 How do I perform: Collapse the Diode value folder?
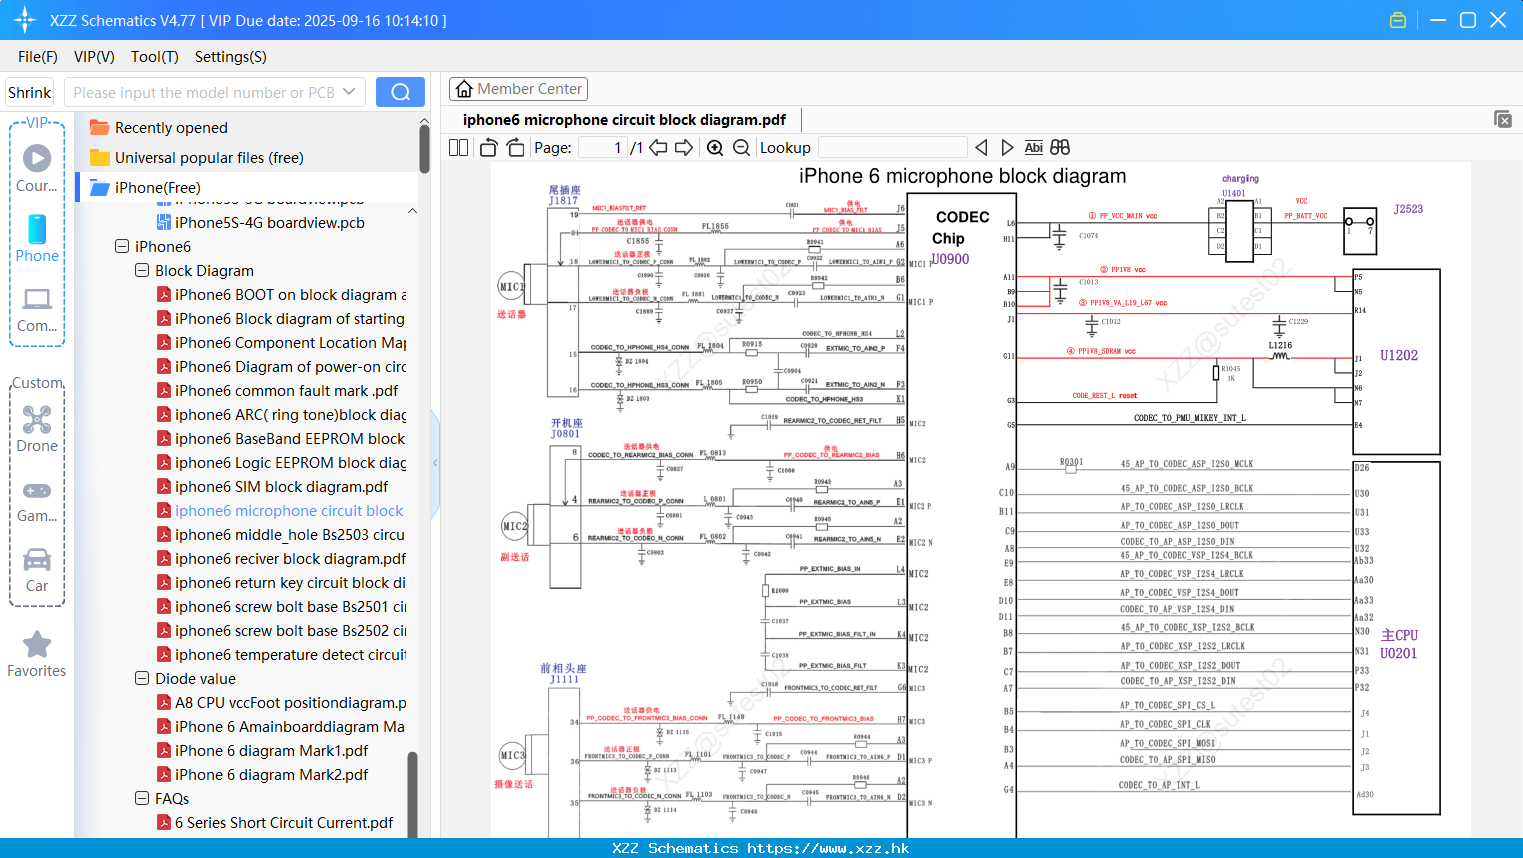click(142, 678)
